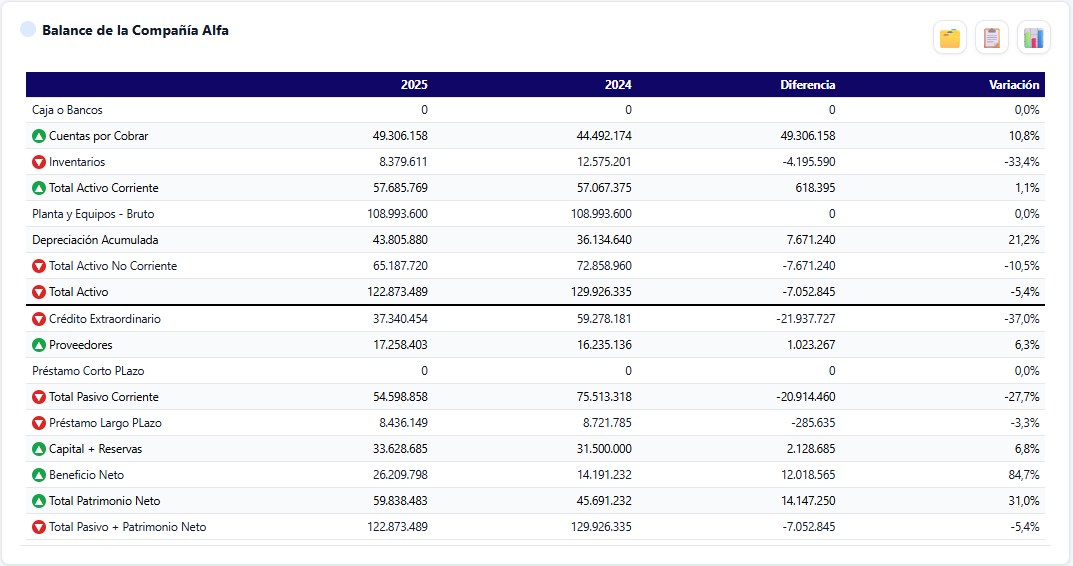Image resolution: width=1073 pixels, height=566 pixels.
Task: Click the Diferencia column header
Action: 807,85
